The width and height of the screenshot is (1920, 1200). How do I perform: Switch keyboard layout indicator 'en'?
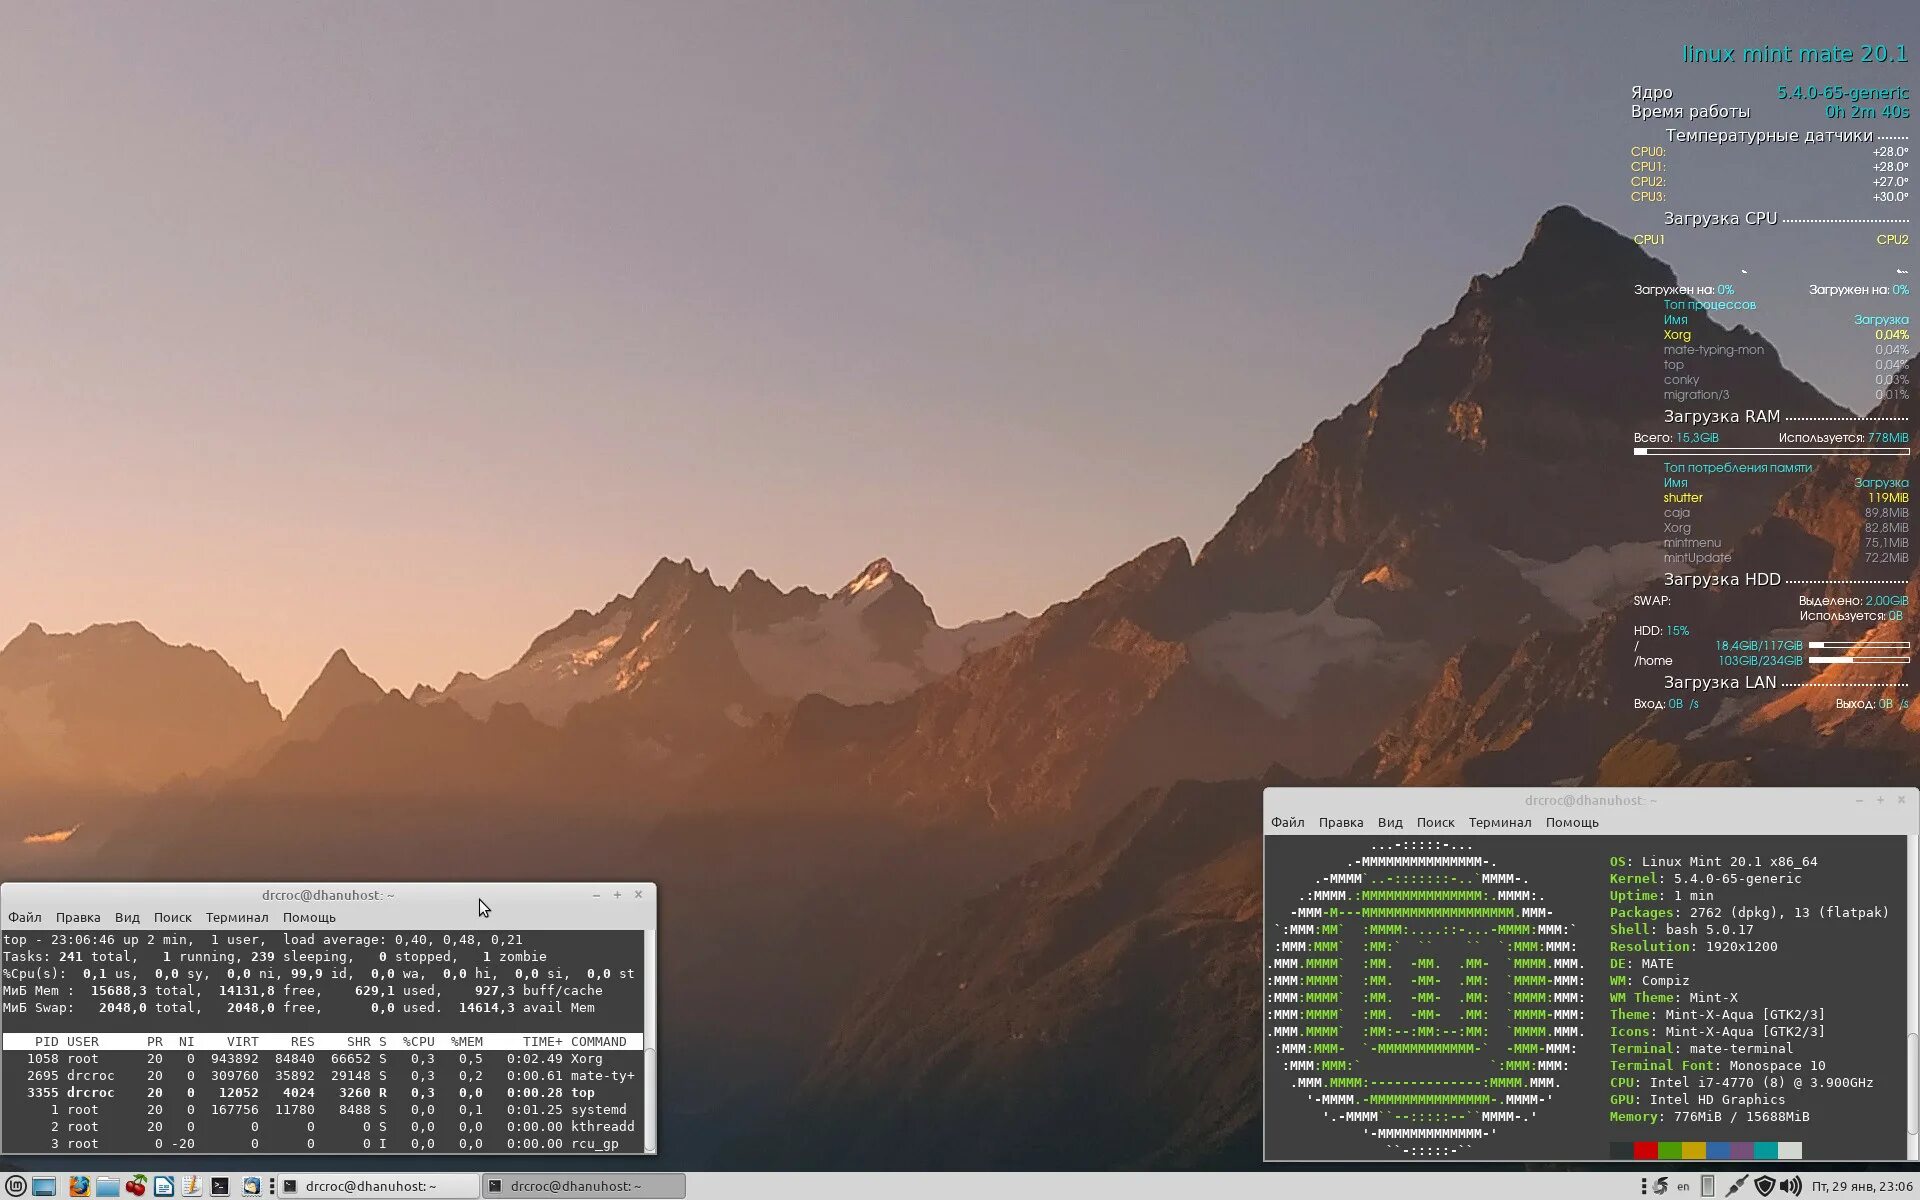[1683, 1187]
